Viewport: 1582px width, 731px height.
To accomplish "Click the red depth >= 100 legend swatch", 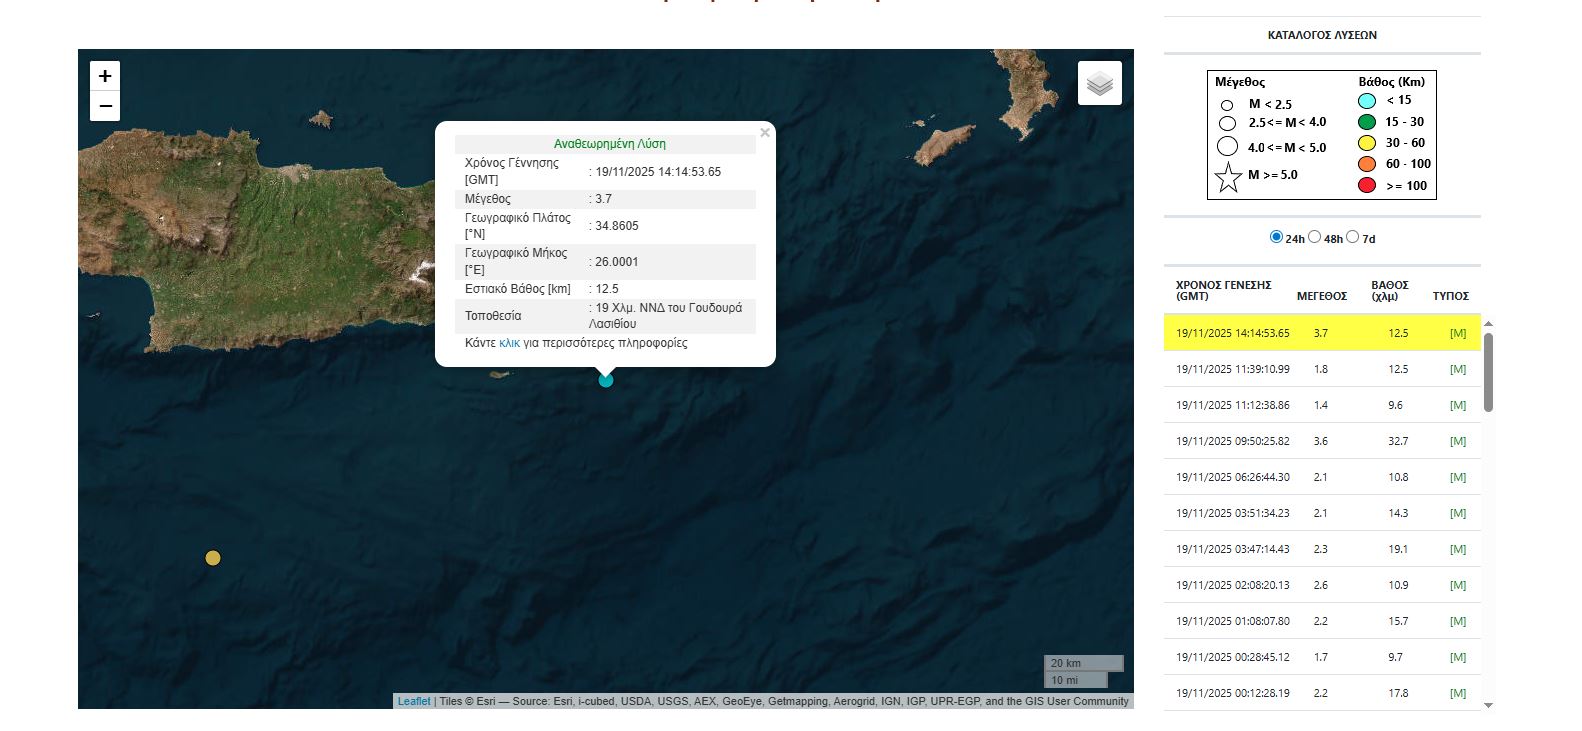I will click(x=1367, y=185).
